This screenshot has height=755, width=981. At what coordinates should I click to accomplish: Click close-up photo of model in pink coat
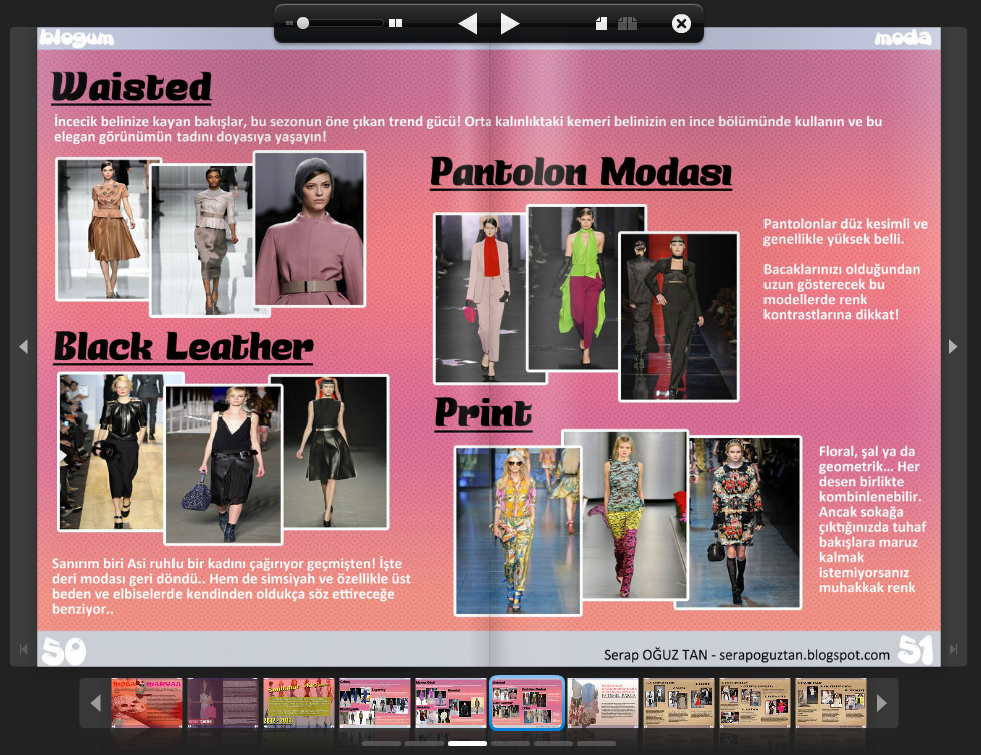click(310, 229)
